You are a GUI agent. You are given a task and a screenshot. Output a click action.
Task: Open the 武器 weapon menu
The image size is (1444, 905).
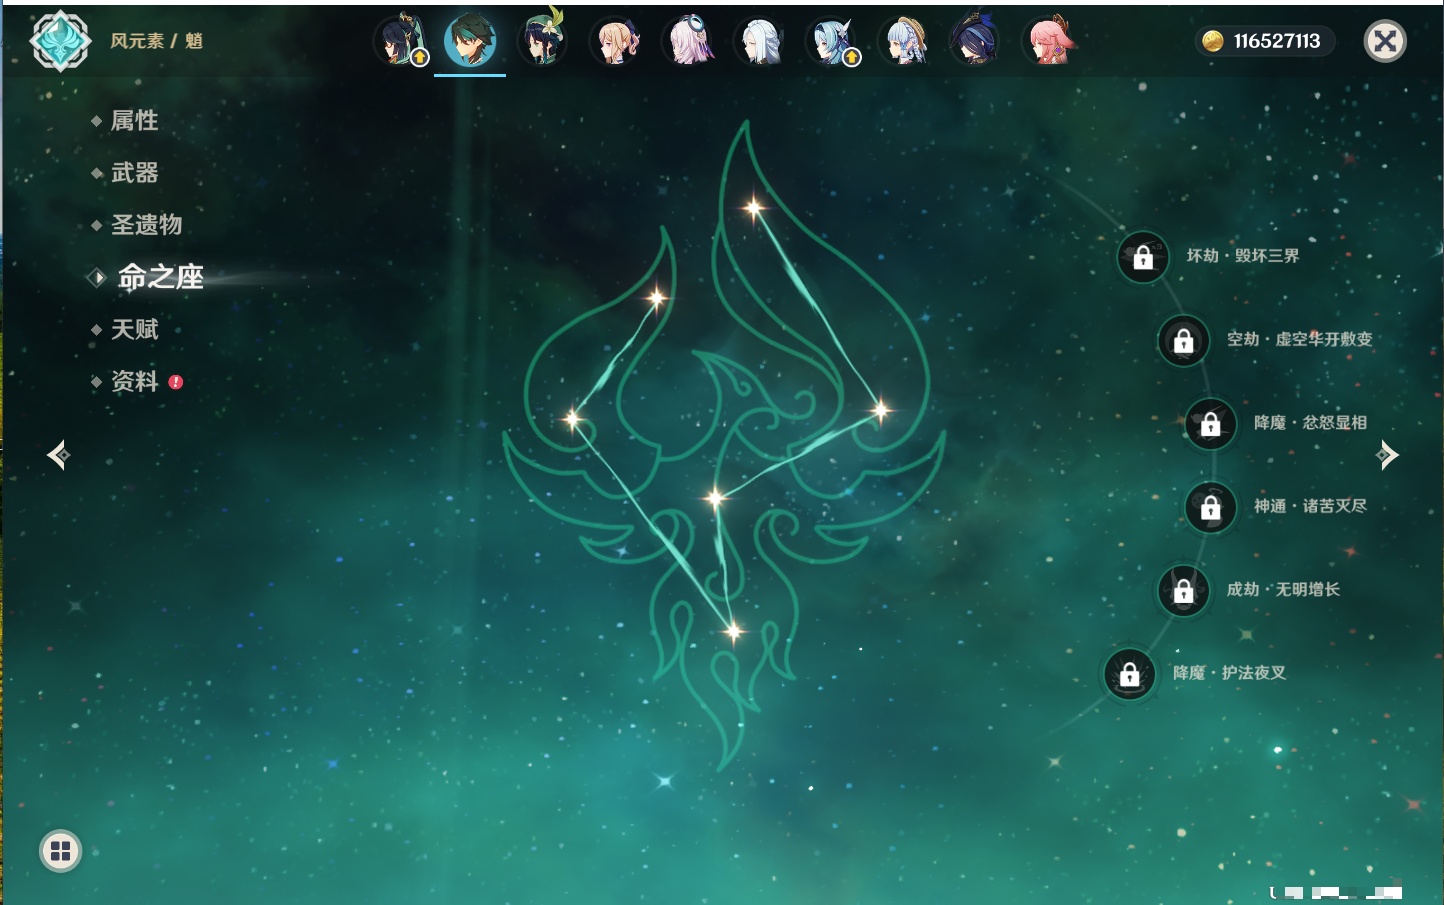(x=134, y=173)
